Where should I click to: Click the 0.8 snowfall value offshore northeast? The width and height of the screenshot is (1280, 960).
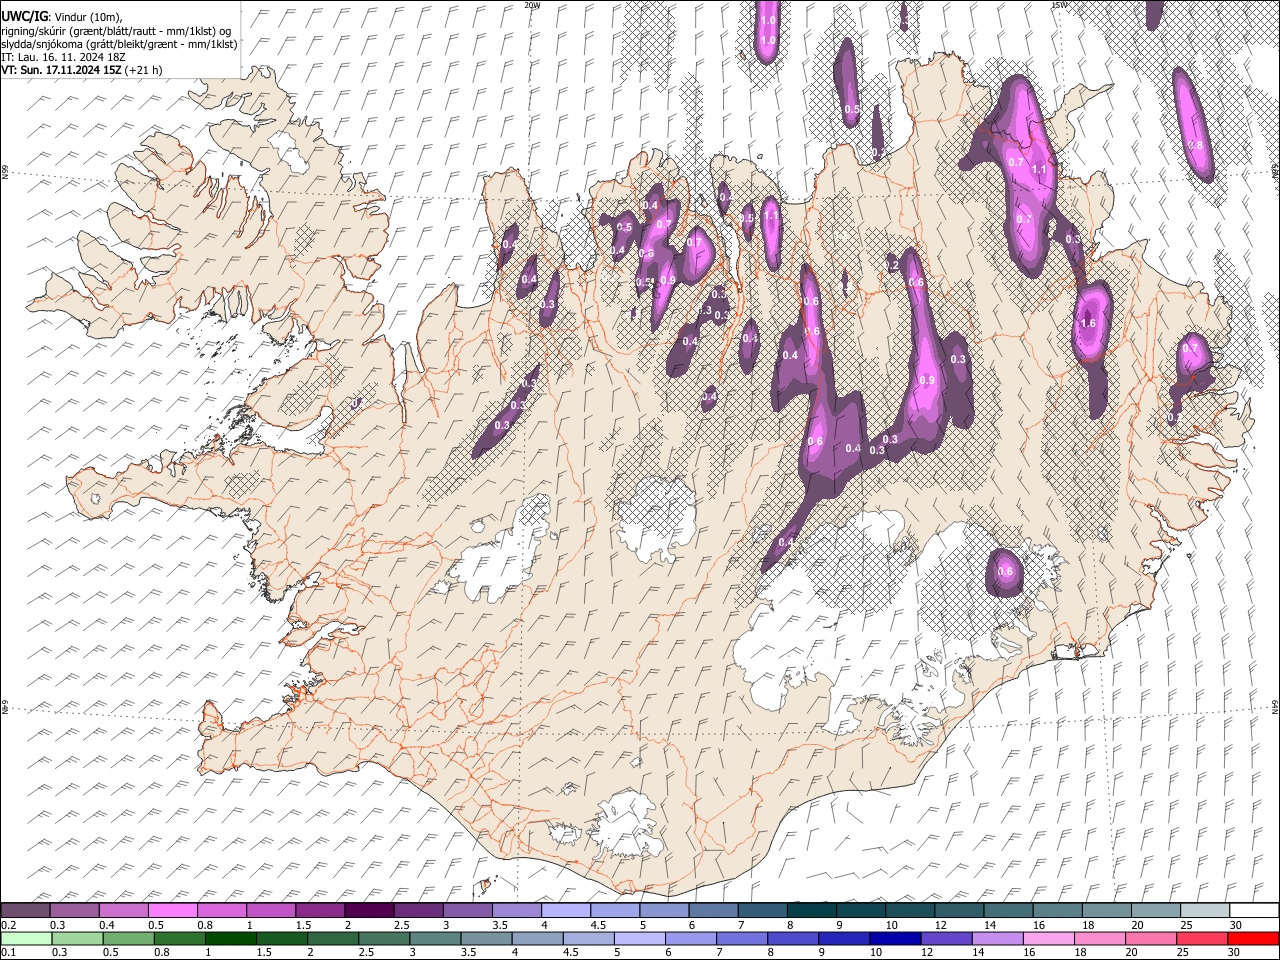(x=1196, y=145)
